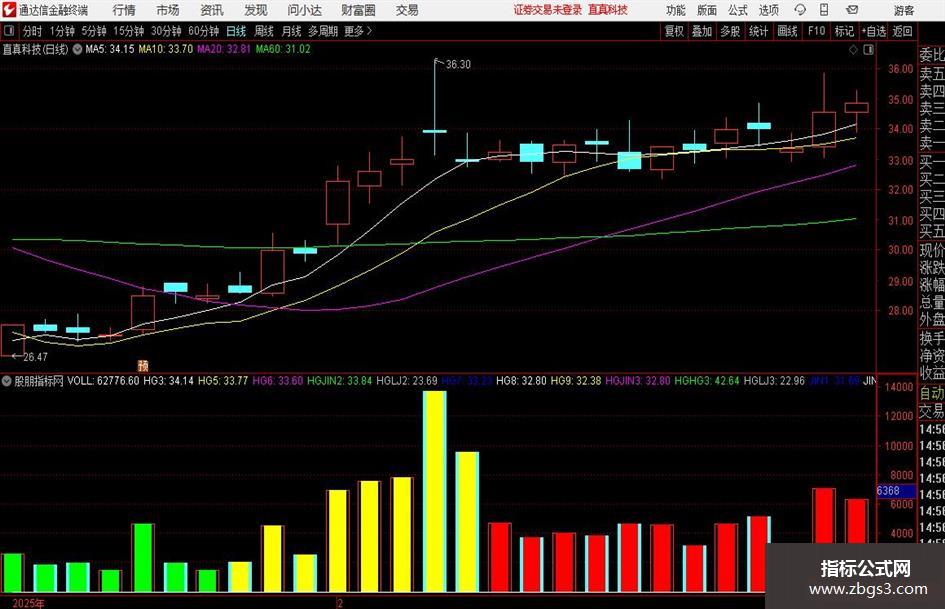
Task: Expand the 股朋指标网 volume indicator dropdown
Action: [x=7, y=381]
